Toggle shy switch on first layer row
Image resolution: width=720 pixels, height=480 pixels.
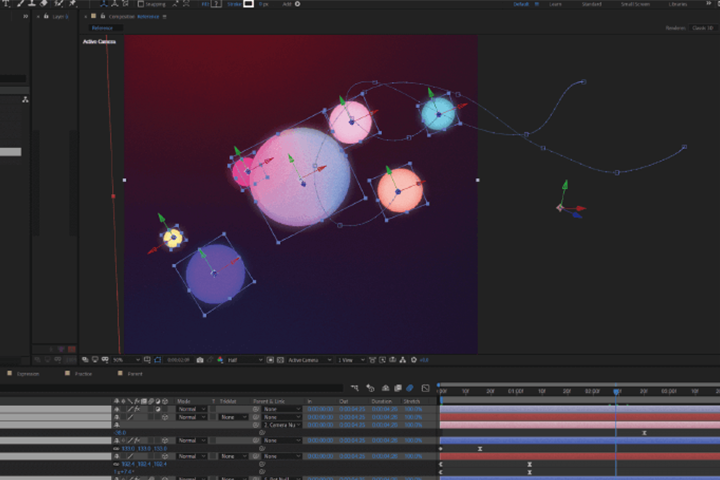[x=117, y=409]
